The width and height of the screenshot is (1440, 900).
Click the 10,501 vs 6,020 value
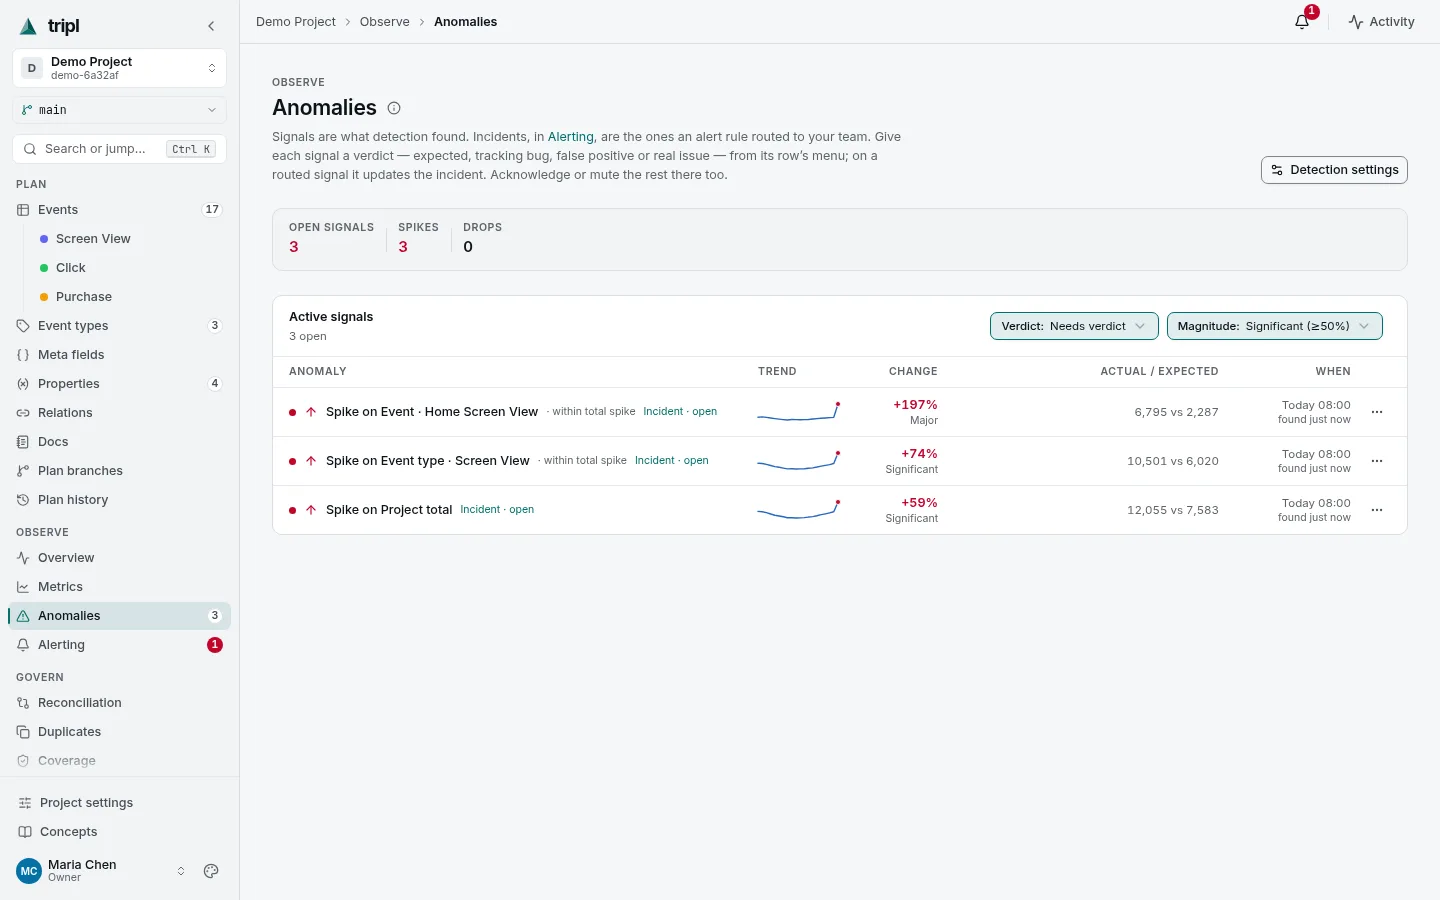pyautogui.click(x=1173, y=461)
